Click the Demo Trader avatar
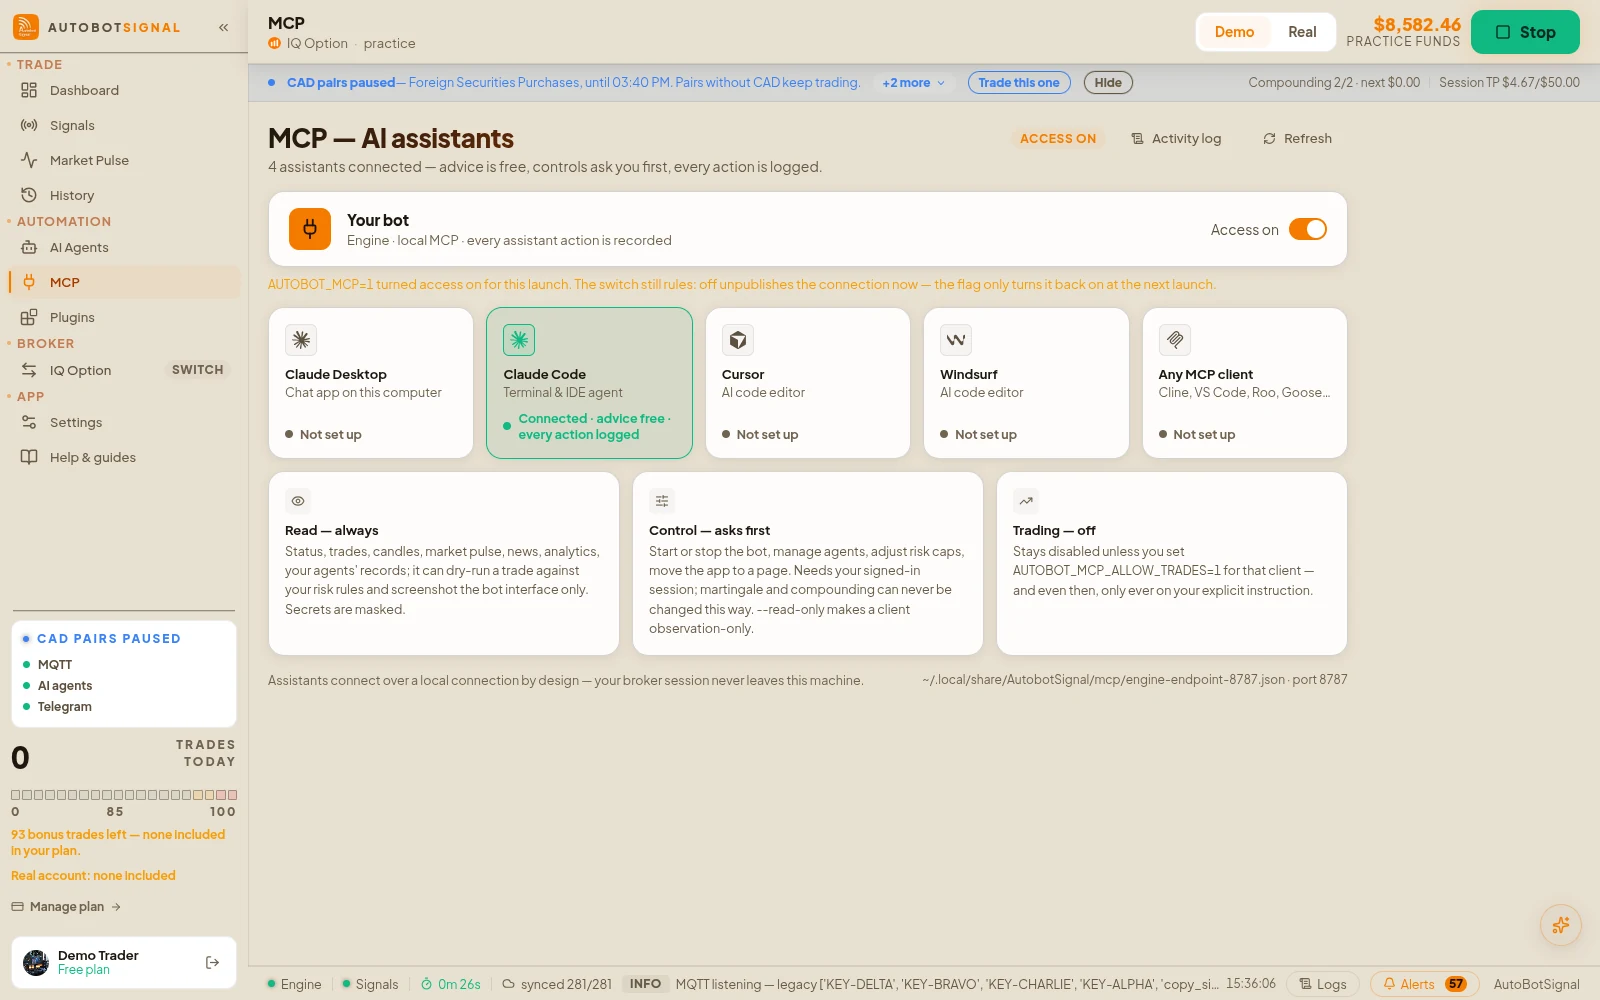Viewport: 1600px width, 1000px height. (36, 963)
